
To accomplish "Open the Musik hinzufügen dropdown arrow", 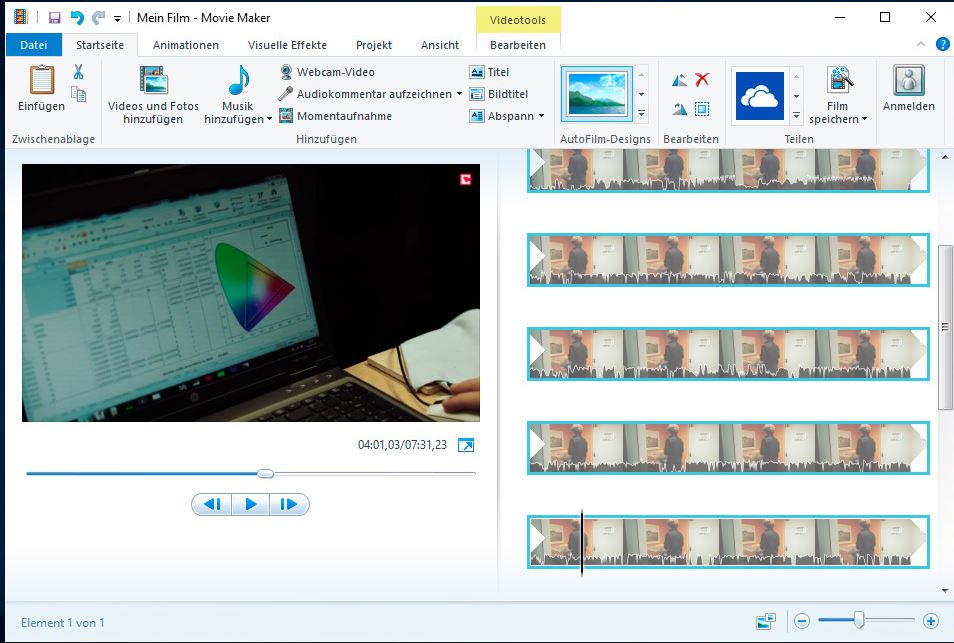I will [x=269, y=119].
